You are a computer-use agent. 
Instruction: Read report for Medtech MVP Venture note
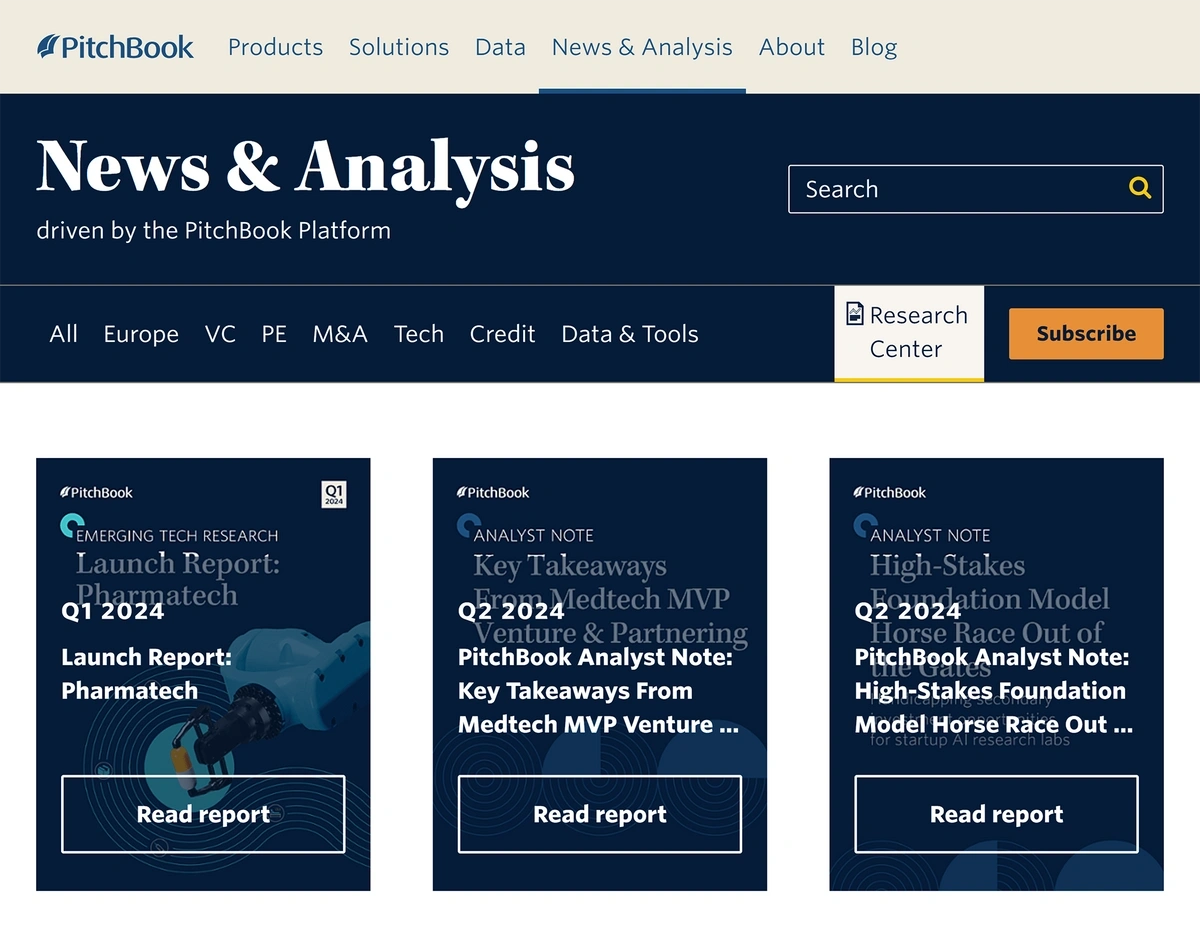[x=600, y=814]
